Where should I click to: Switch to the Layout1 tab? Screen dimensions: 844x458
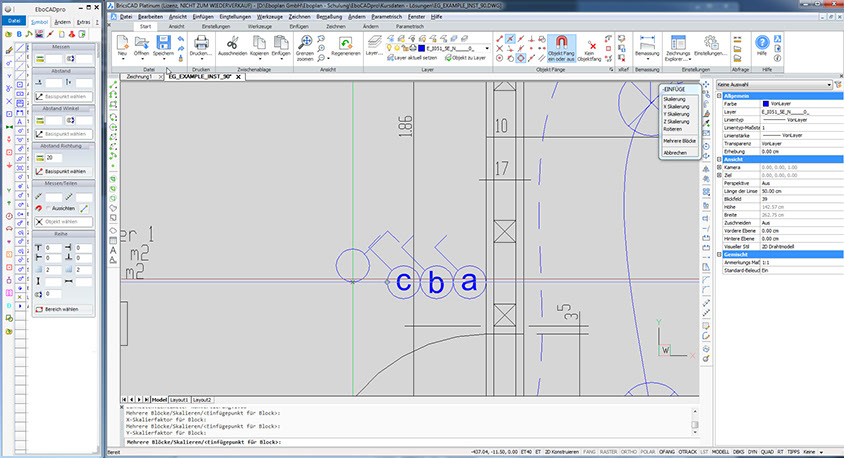180,399
